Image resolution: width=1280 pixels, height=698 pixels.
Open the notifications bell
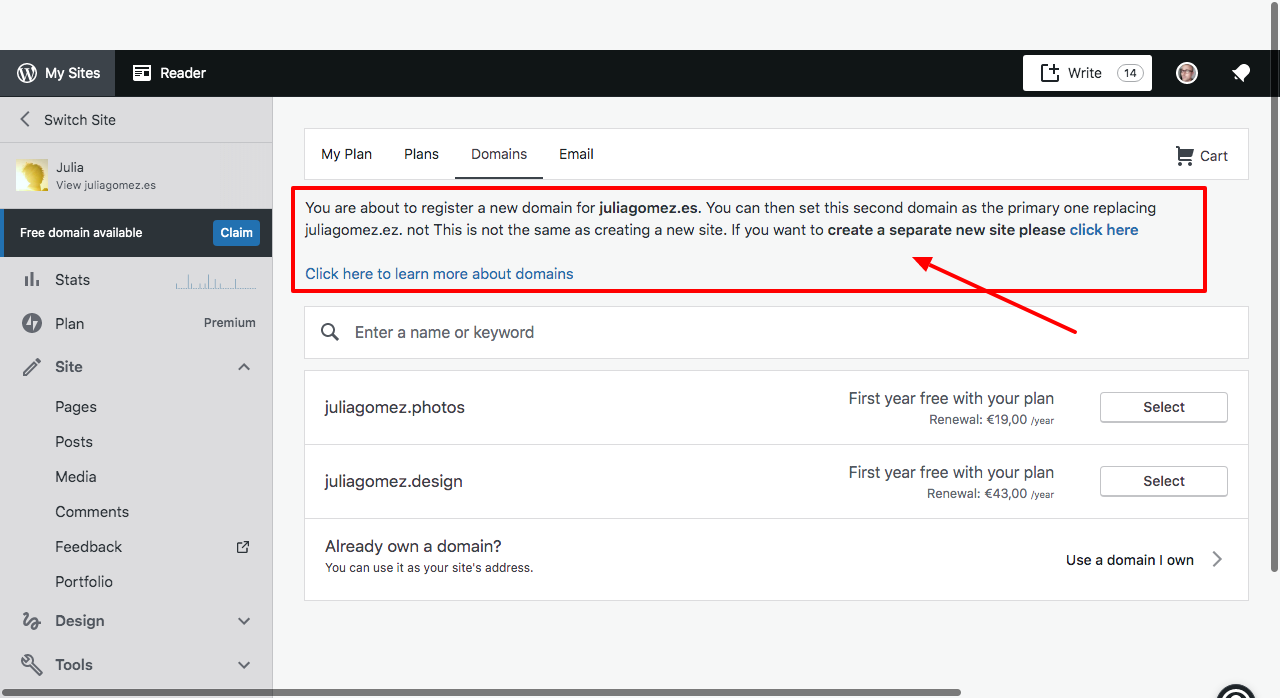(x=1241, y=73)
